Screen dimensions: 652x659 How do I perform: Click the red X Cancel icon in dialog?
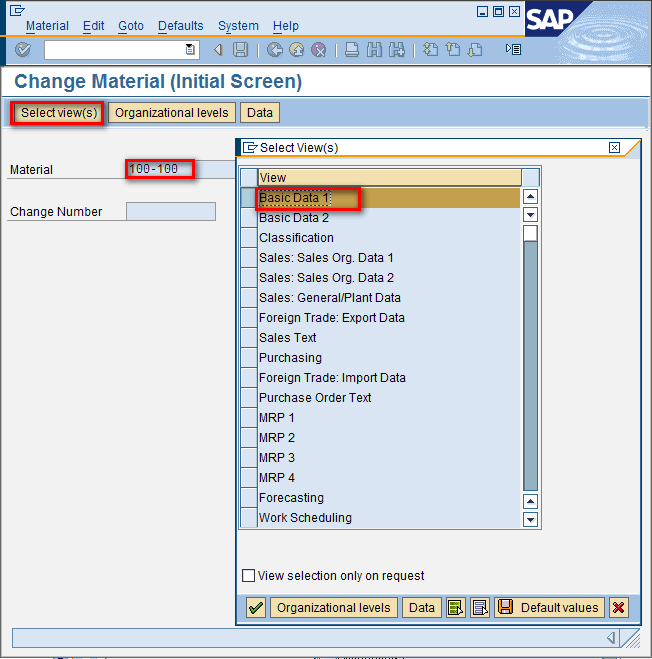click(619, 608)
